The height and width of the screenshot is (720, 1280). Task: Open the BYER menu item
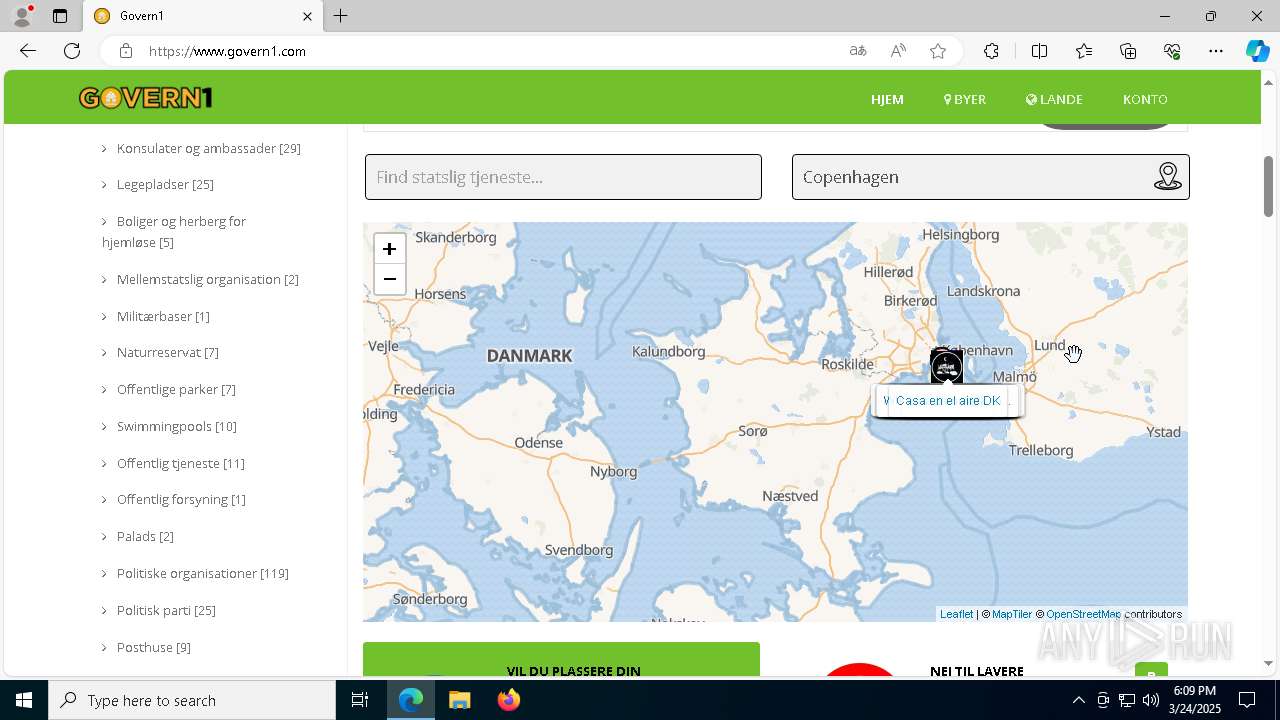965,99
